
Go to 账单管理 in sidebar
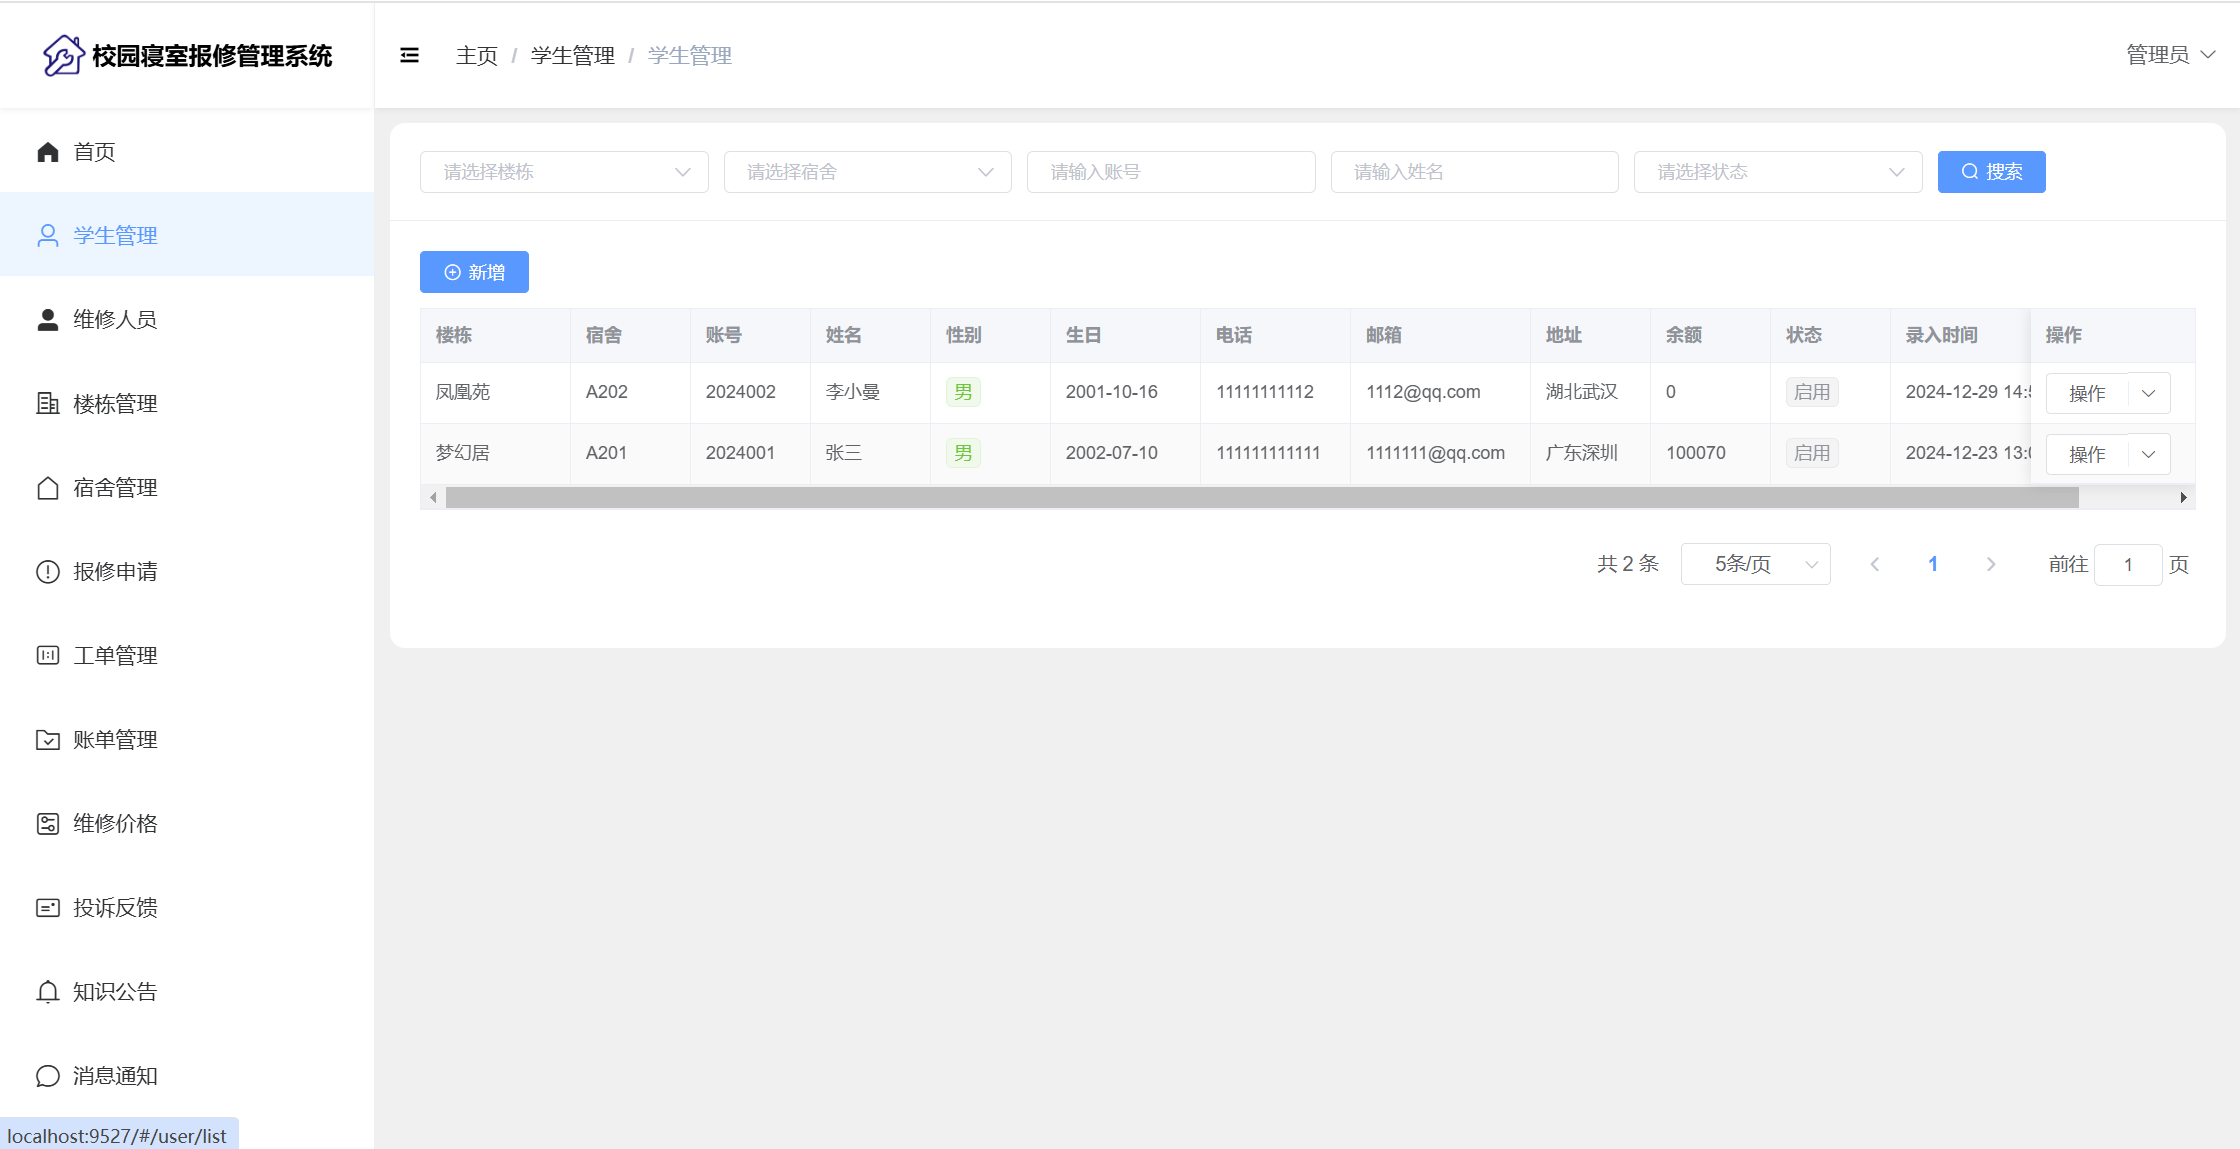coord(115,740)
